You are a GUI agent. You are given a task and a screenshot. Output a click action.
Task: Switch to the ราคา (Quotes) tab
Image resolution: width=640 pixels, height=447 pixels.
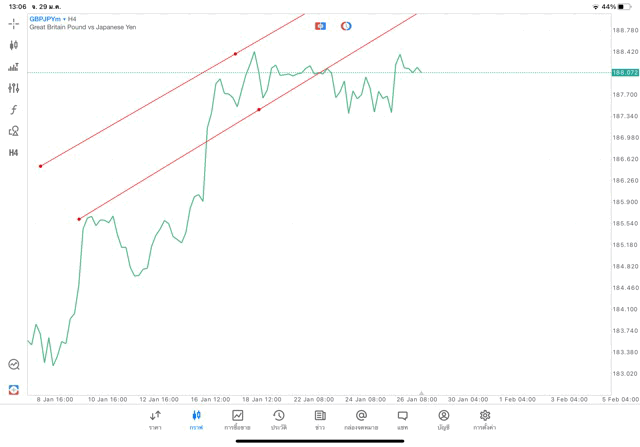coord(155,420)
